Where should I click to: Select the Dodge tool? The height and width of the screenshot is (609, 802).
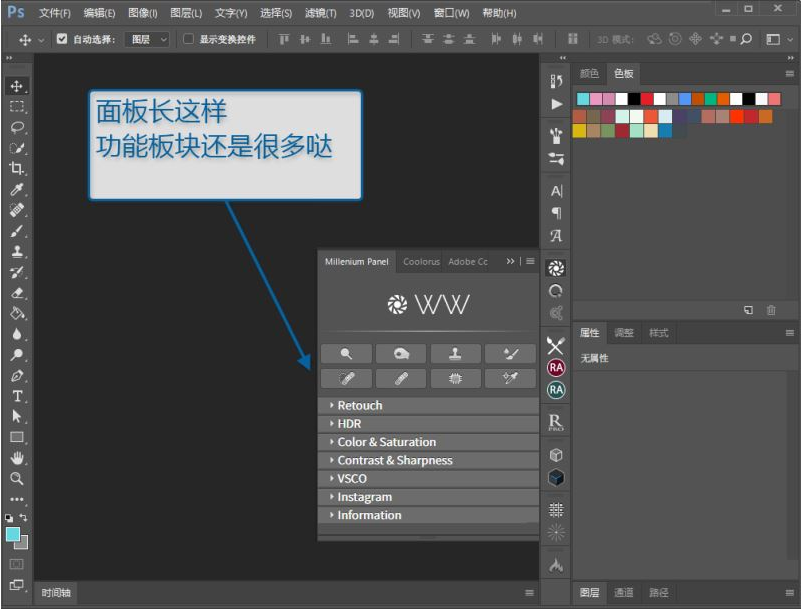17,355
